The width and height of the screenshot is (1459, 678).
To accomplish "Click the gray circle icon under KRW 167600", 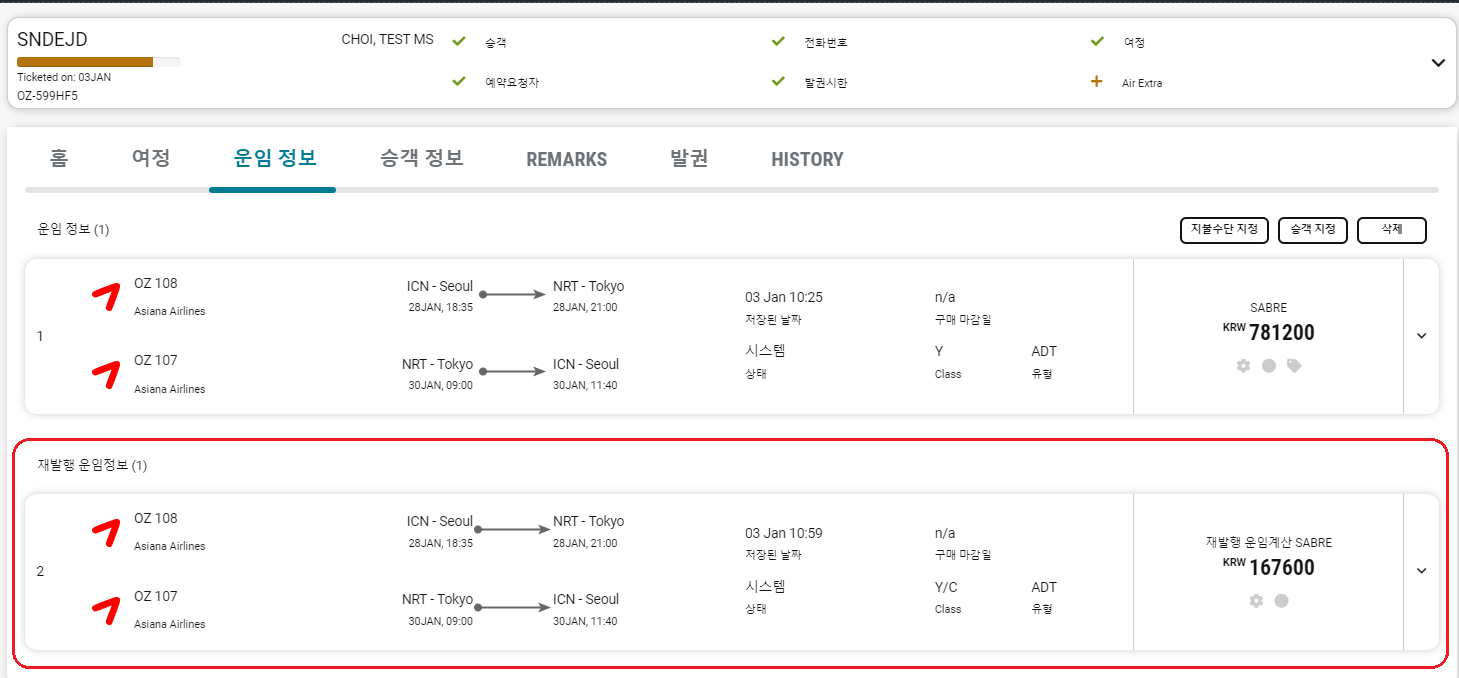I will click(x=1281, y=601).
